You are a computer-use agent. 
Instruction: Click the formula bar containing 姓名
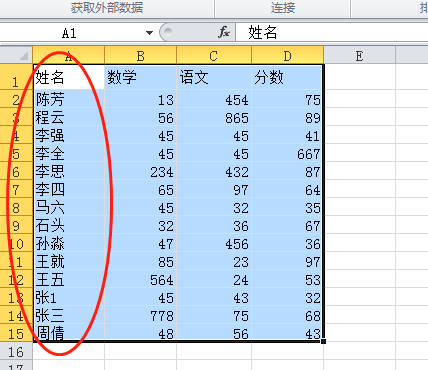(332, 33)
